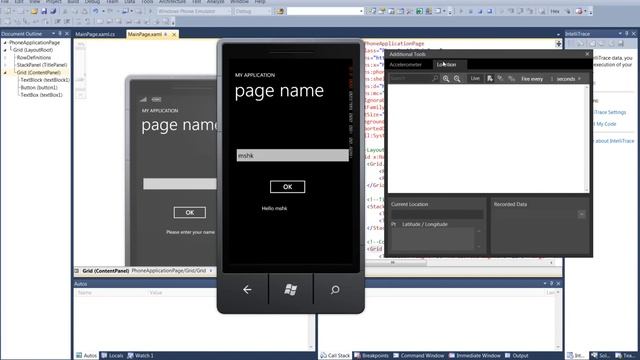Tap the emulator Windows Start button
Screen dimensions: 640x360
(x=291, y=289)
